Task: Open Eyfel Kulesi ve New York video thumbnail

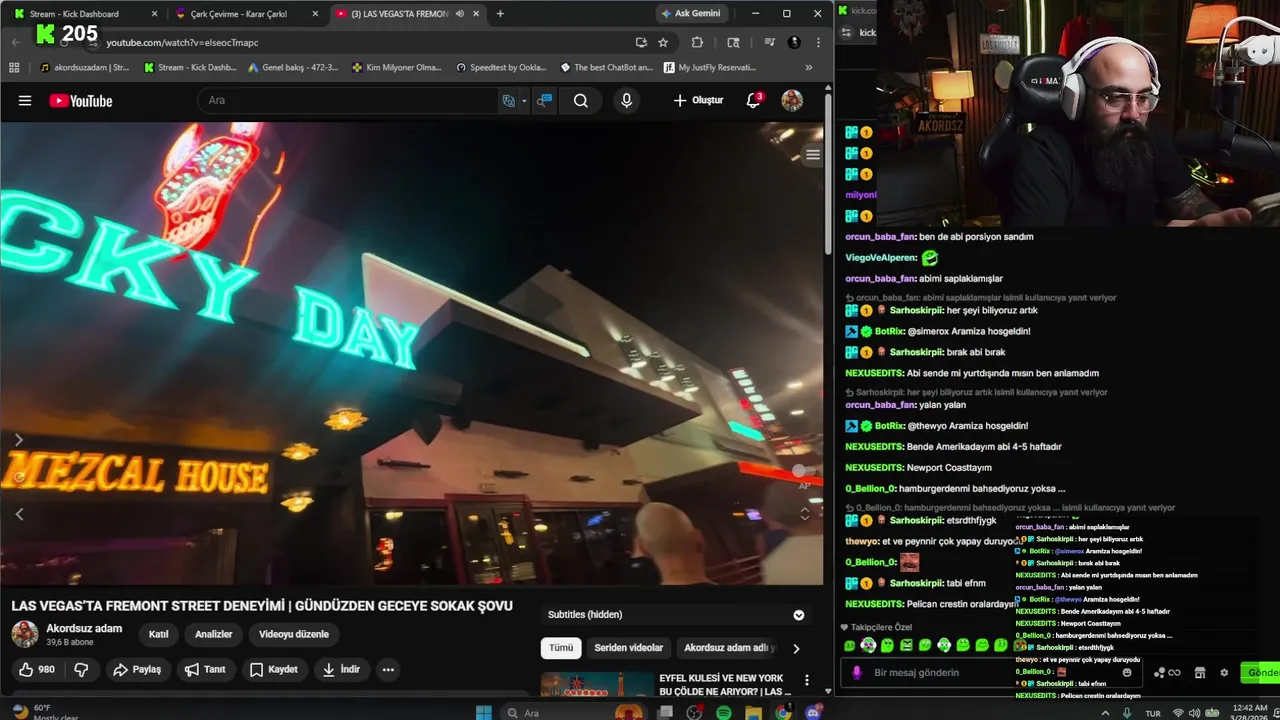Action: [x=597, y=685]
